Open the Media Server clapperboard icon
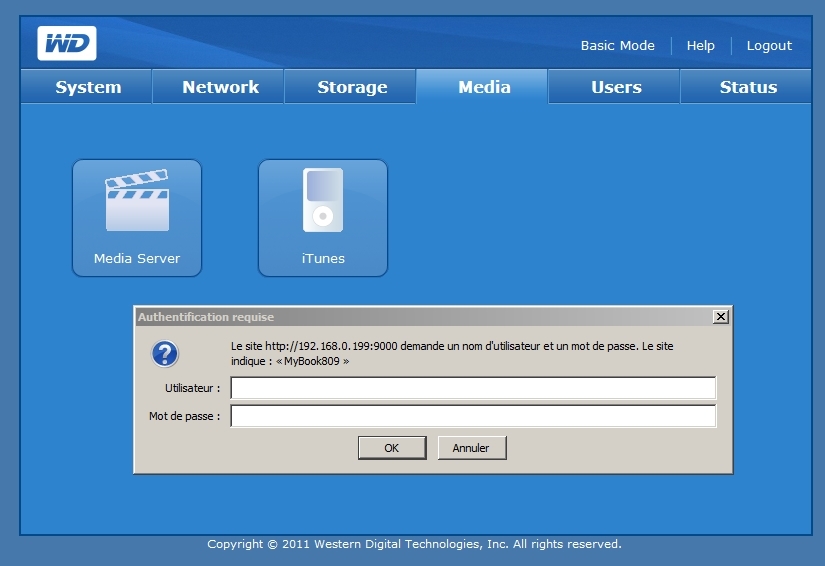 [x=137, y=200]
